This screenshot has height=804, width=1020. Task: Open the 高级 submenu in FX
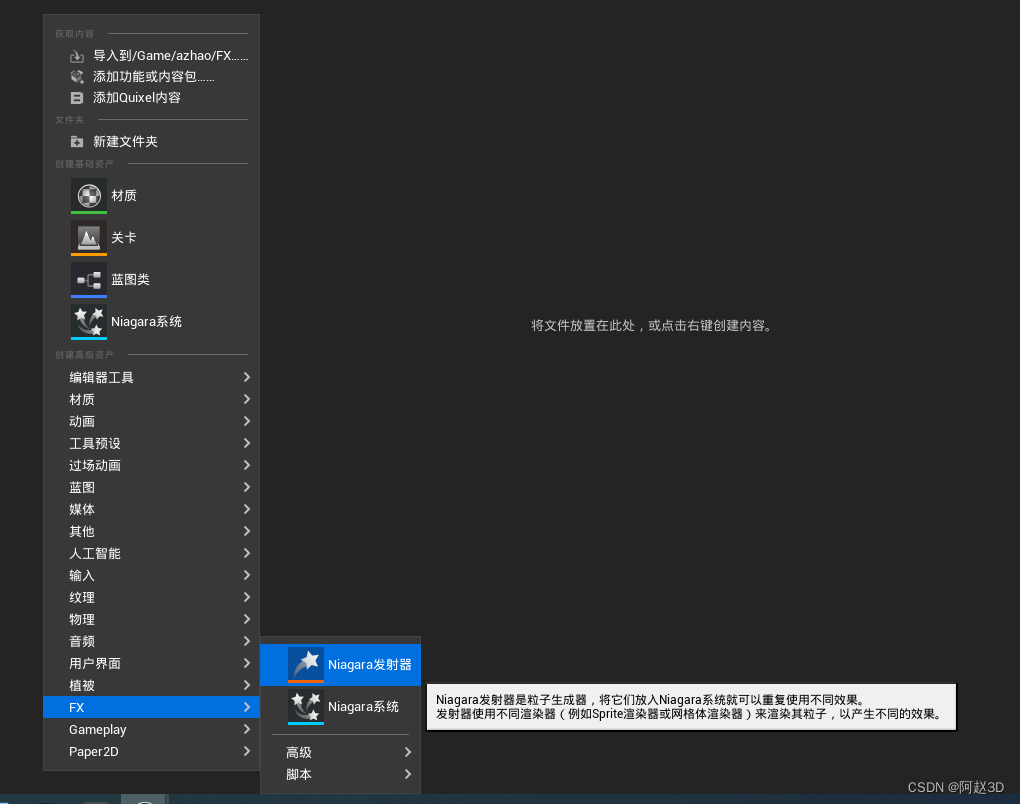pyautogui.click(x=340, y=753)
